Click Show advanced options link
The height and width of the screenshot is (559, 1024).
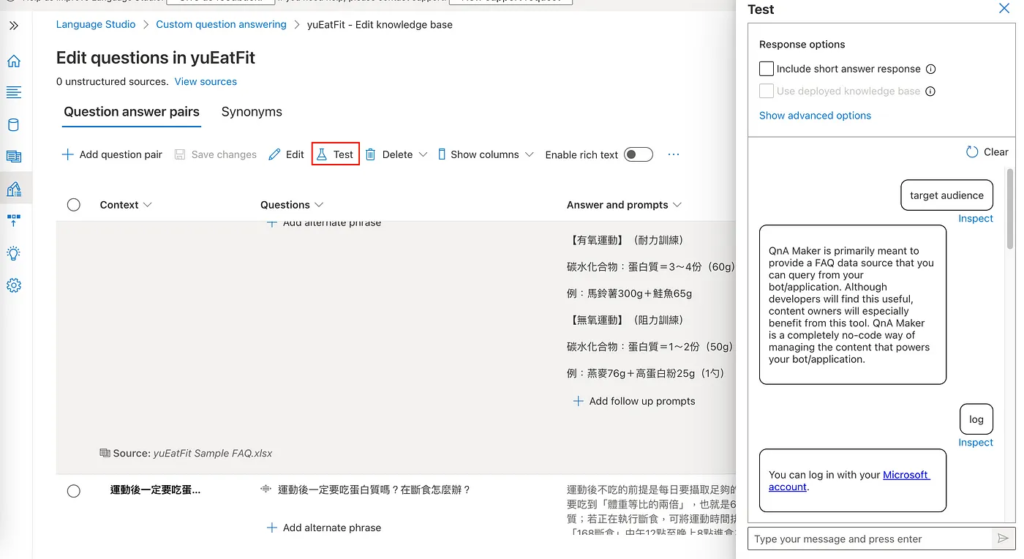[x=814, y=116]
